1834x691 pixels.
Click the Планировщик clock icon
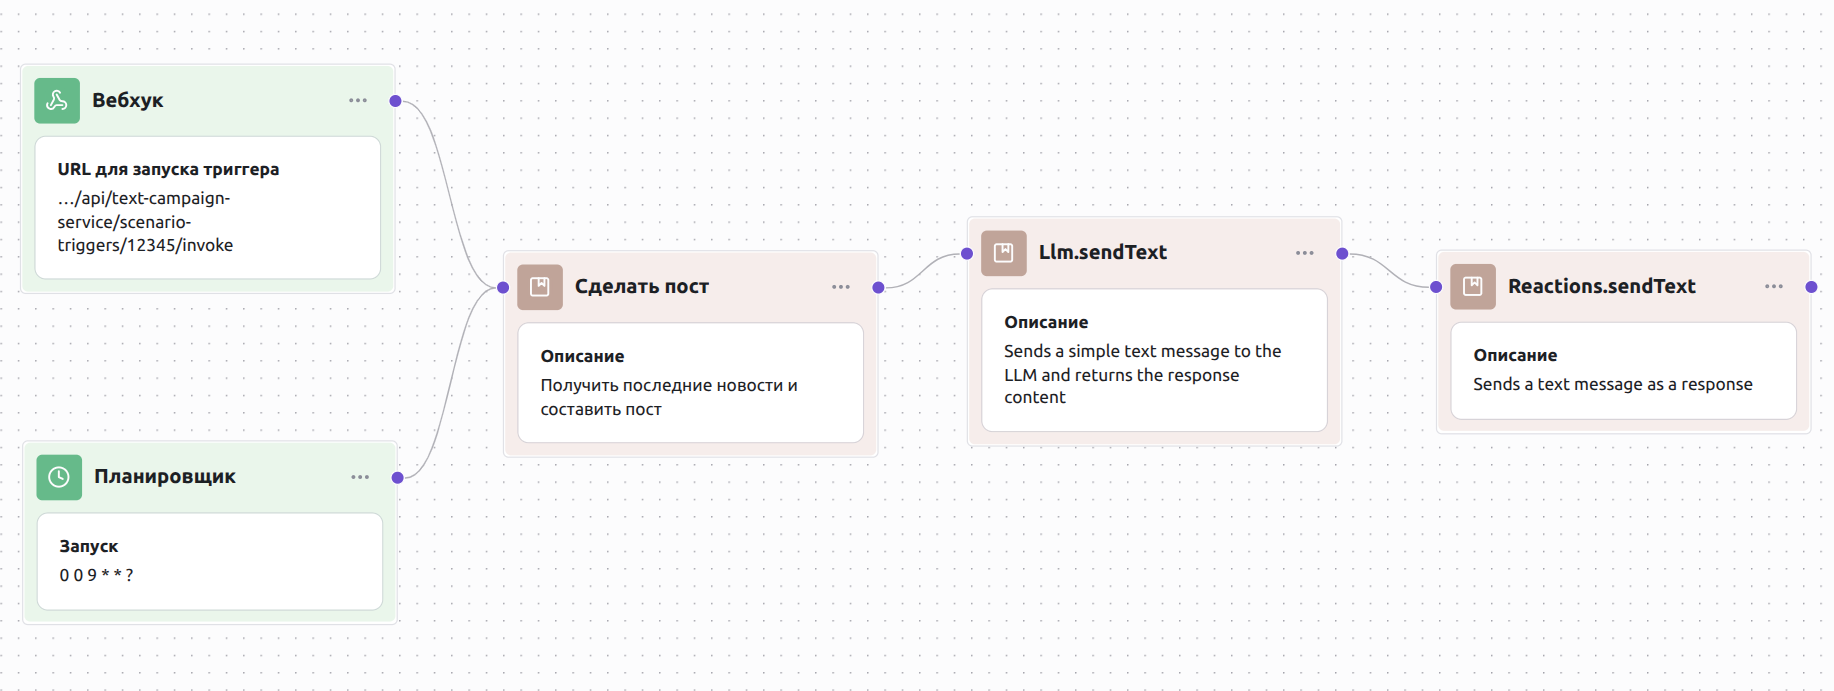59,477
